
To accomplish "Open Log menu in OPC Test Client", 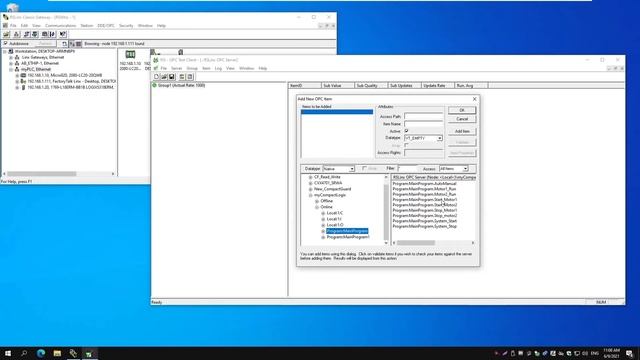I will click(x=218, y=68).
